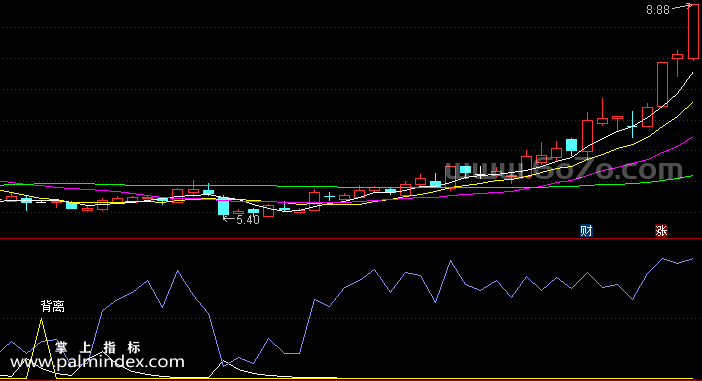Click the arrow beside the 5.40 label
Image resolution: width=702 pixels, height=381 pixels.
pyautogui.click(x=229, y=219)
